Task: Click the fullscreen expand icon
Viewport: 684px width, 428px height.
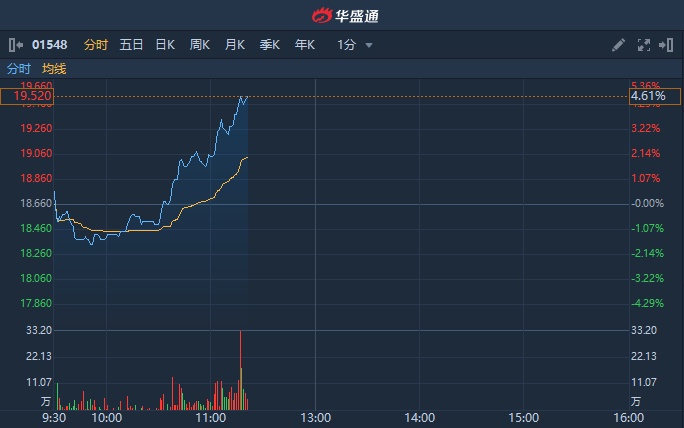Action: (x=643, y=45)
